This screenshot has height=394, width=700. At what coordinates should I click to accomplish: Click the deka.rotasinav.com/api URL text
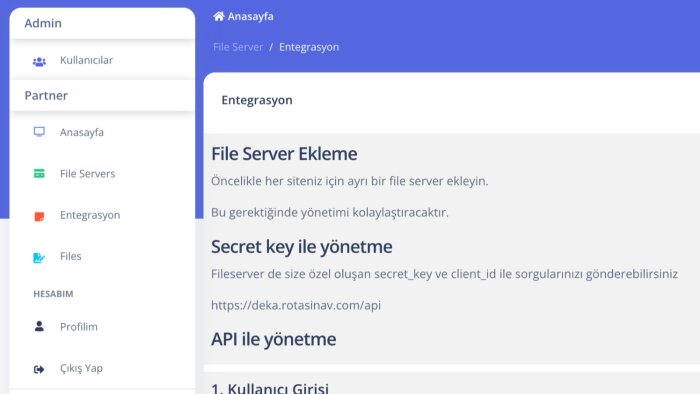coord(296,305)
